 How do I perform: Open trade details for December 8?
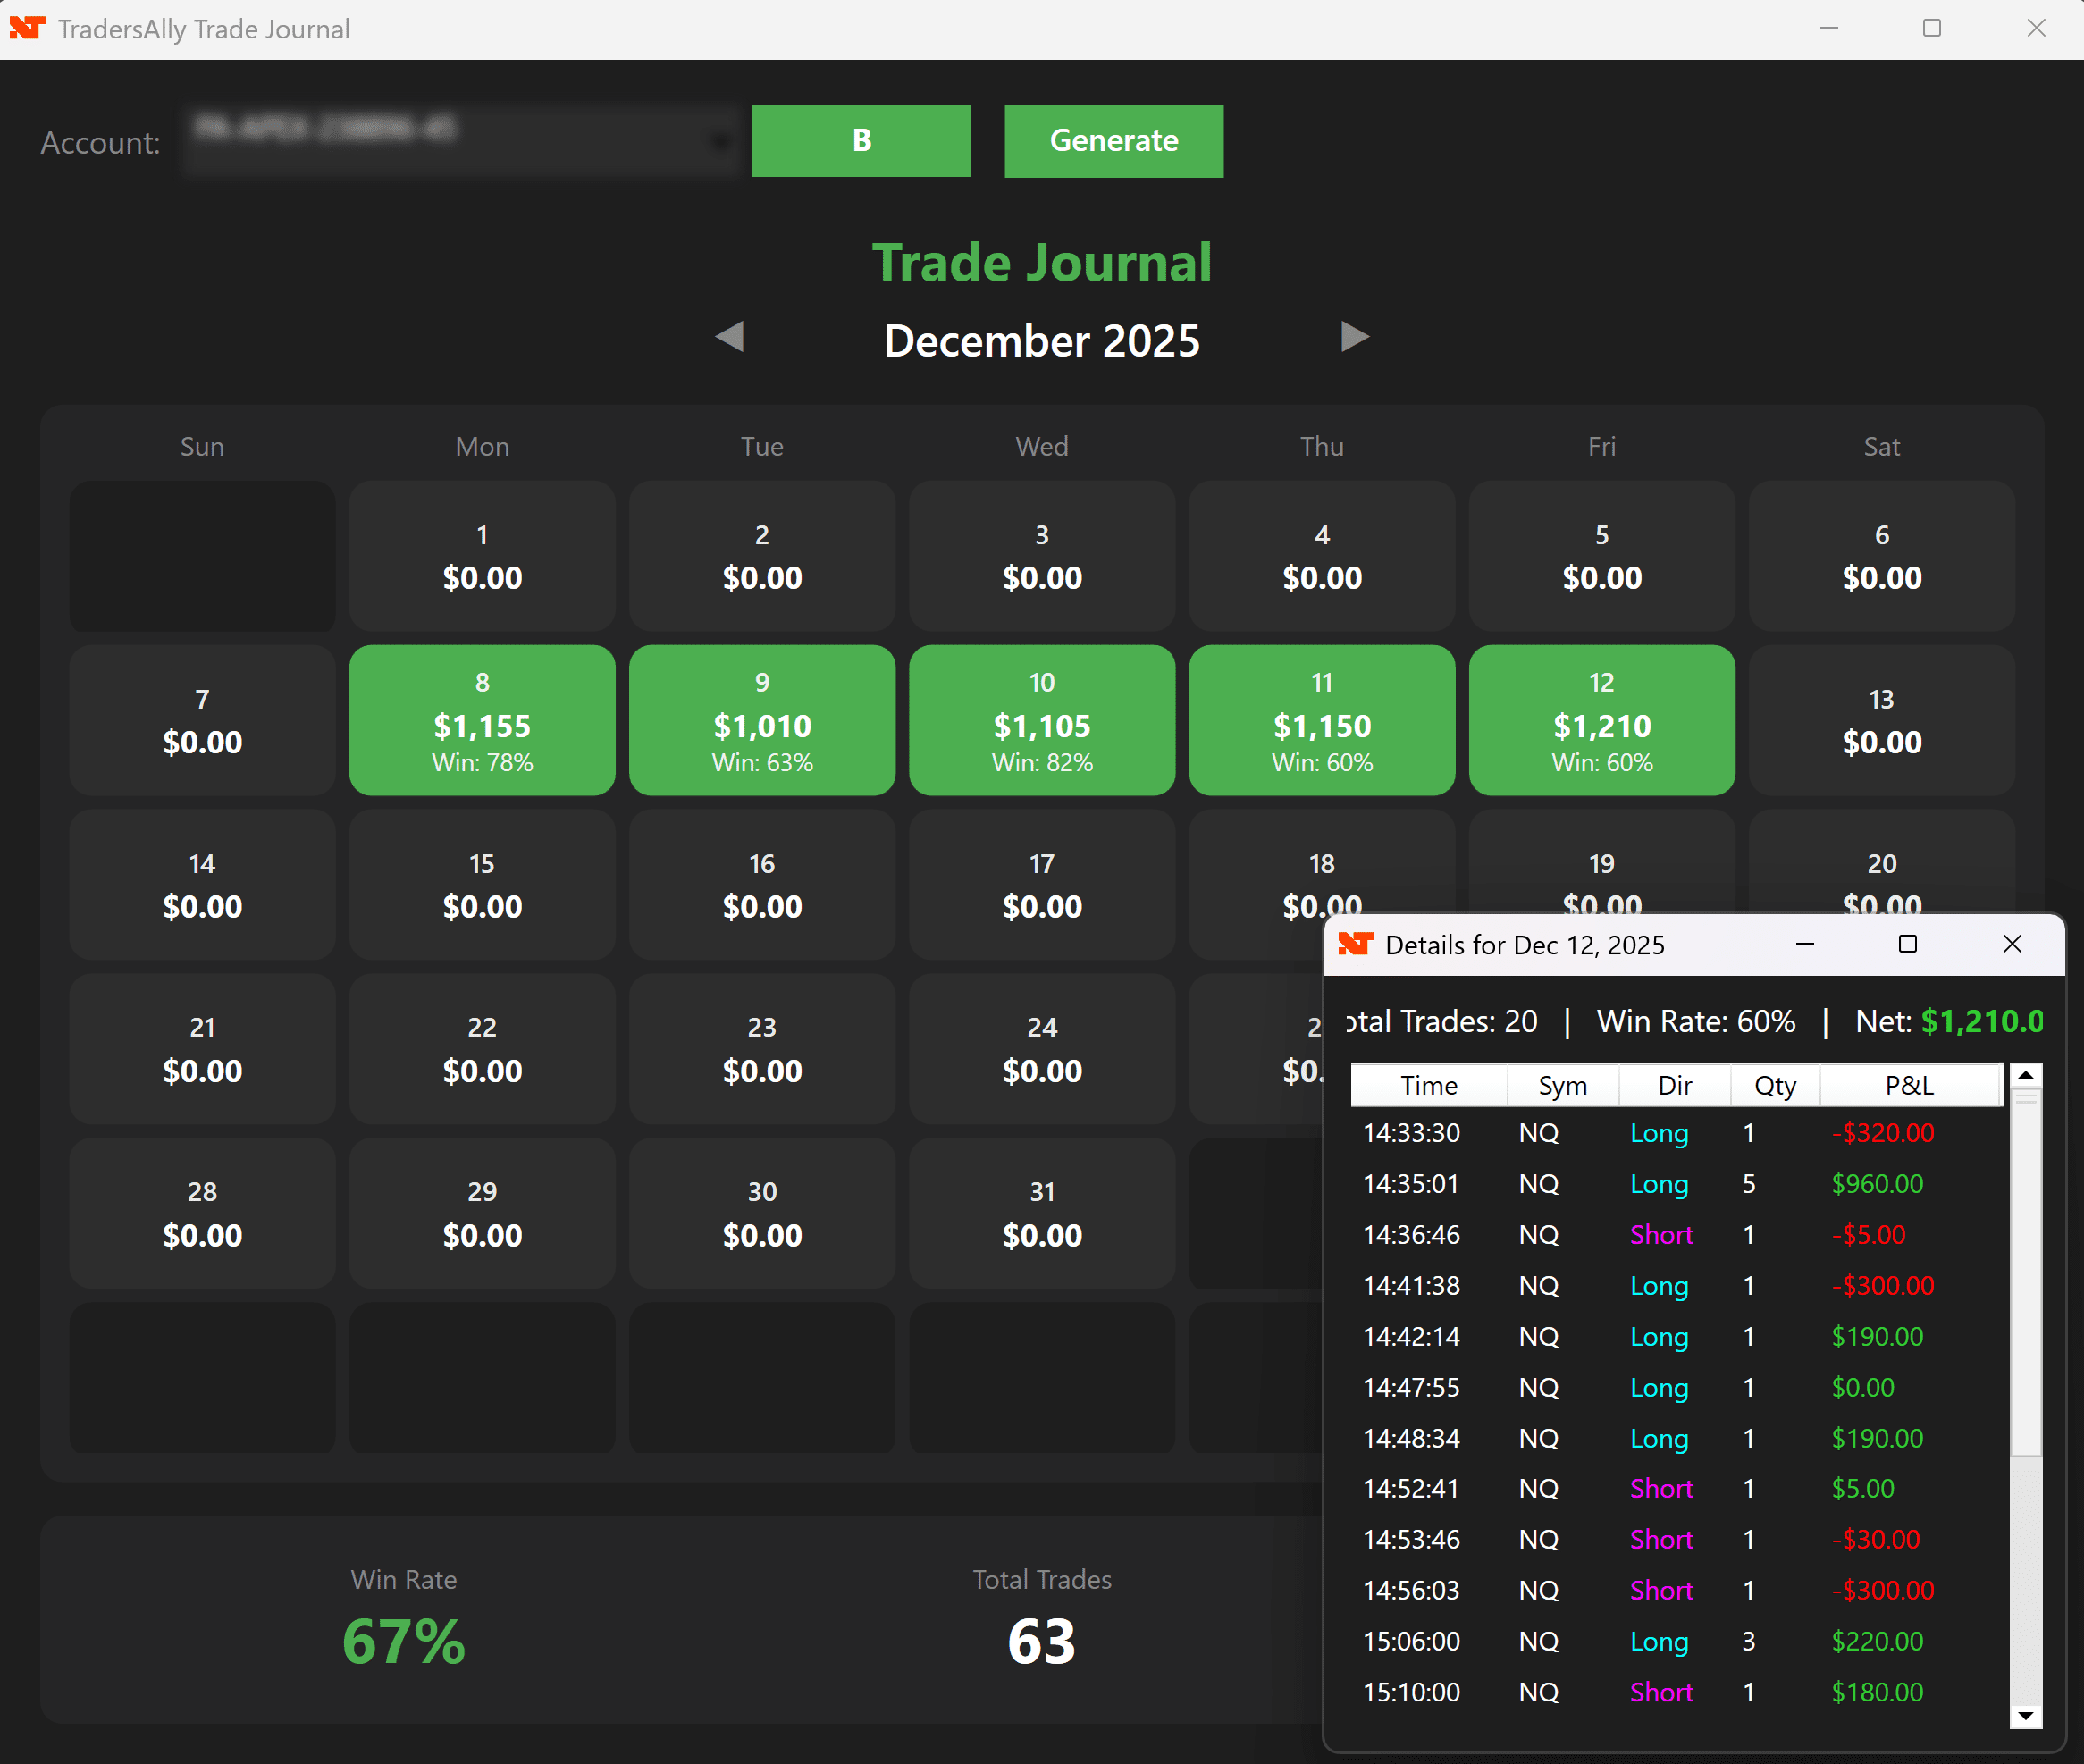[481, 720]
